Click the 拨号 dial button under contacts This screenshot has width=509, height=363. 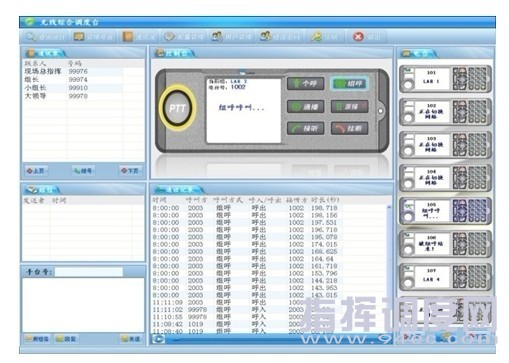click(83, 171)
